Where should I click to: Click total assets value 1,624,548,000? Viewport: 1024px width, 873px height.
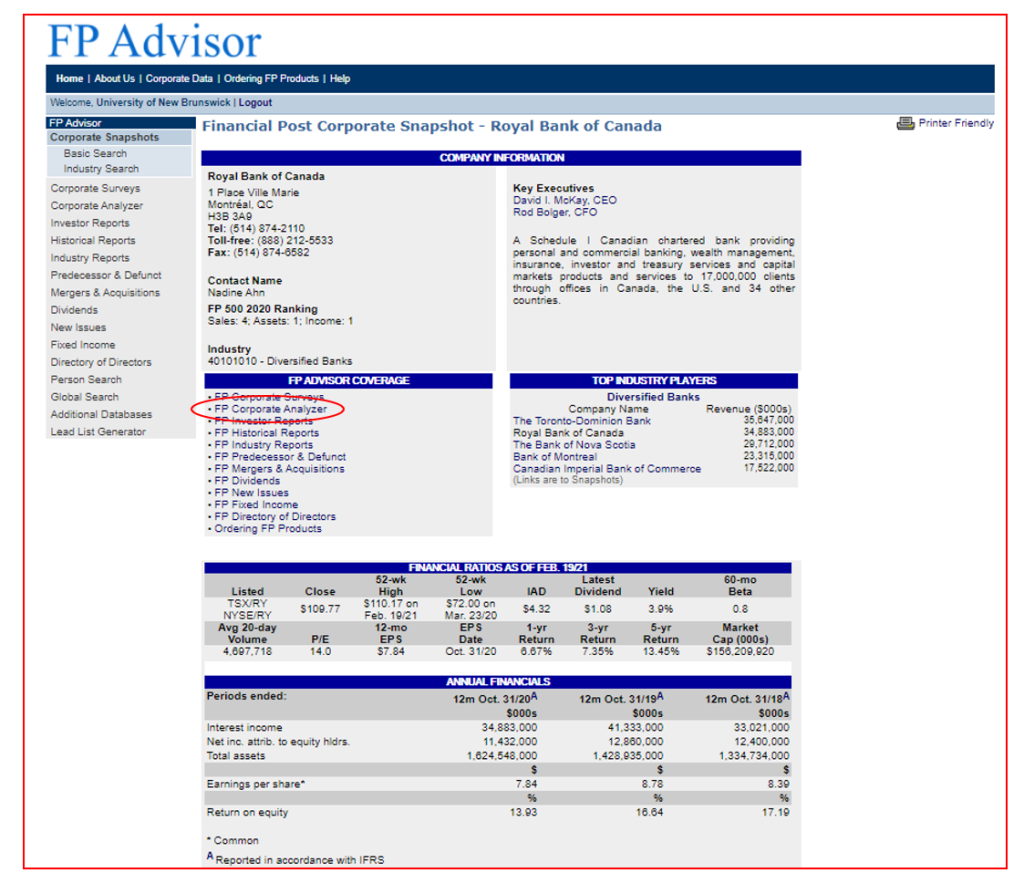click(x=502, y=756)
